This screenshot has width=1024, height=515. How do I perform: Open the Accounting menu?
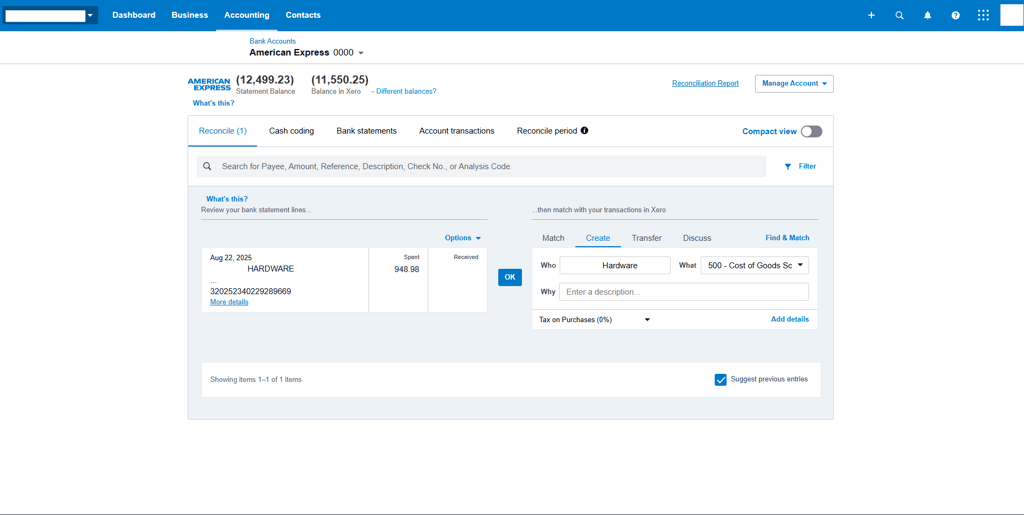pos(247,15)
